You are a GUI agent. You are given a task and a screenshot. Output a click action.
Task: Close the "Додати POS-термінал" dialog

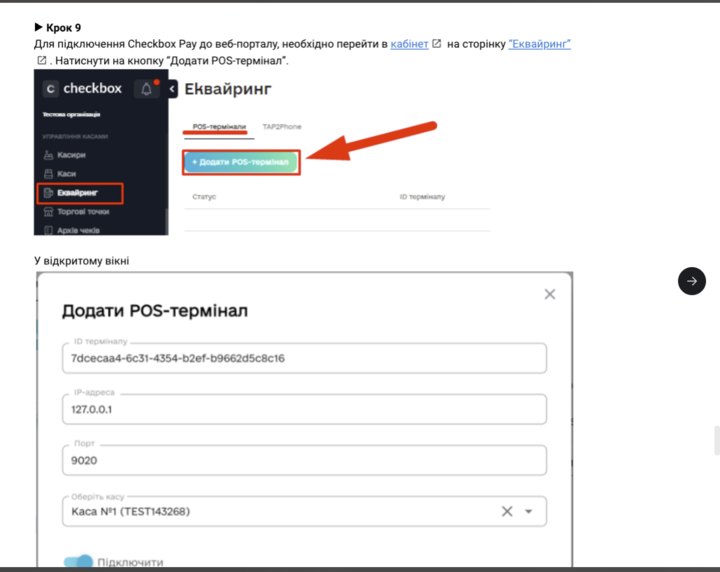[x=550, y=294]
